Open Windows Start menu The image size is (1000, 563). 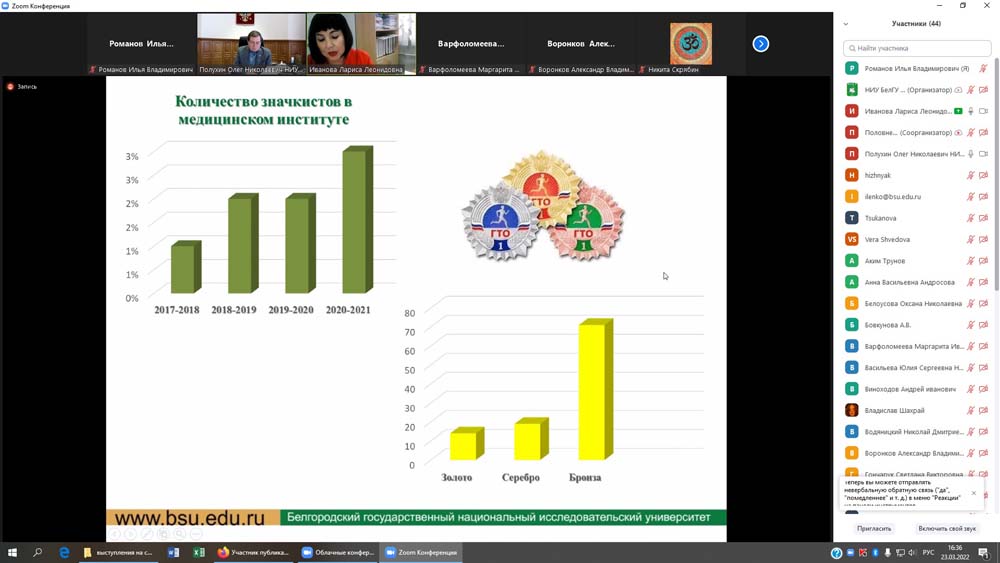(x=12, y=552)
